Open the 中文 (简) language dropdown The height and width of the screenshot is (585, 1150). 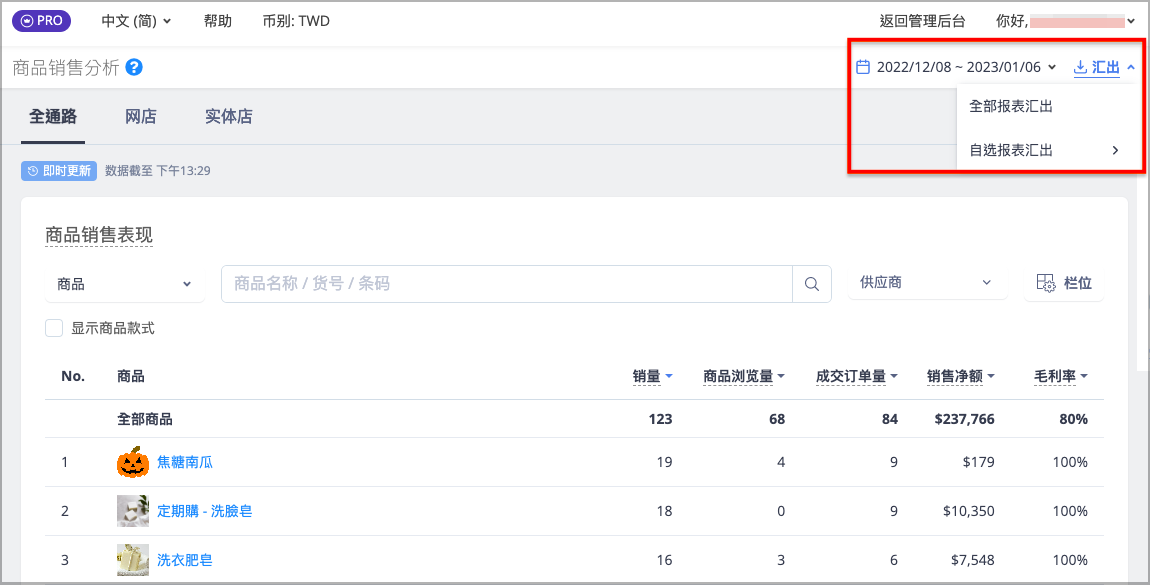(136, 21)
